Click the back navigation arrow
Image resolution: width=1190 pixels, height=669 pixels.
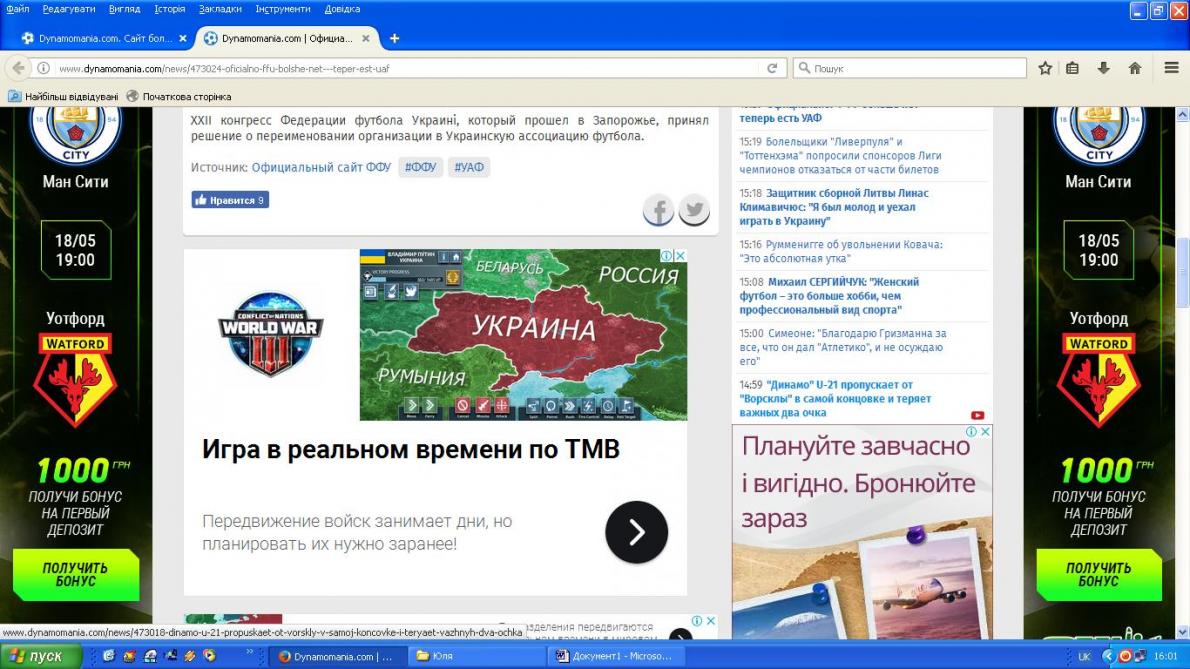(18, 68)
